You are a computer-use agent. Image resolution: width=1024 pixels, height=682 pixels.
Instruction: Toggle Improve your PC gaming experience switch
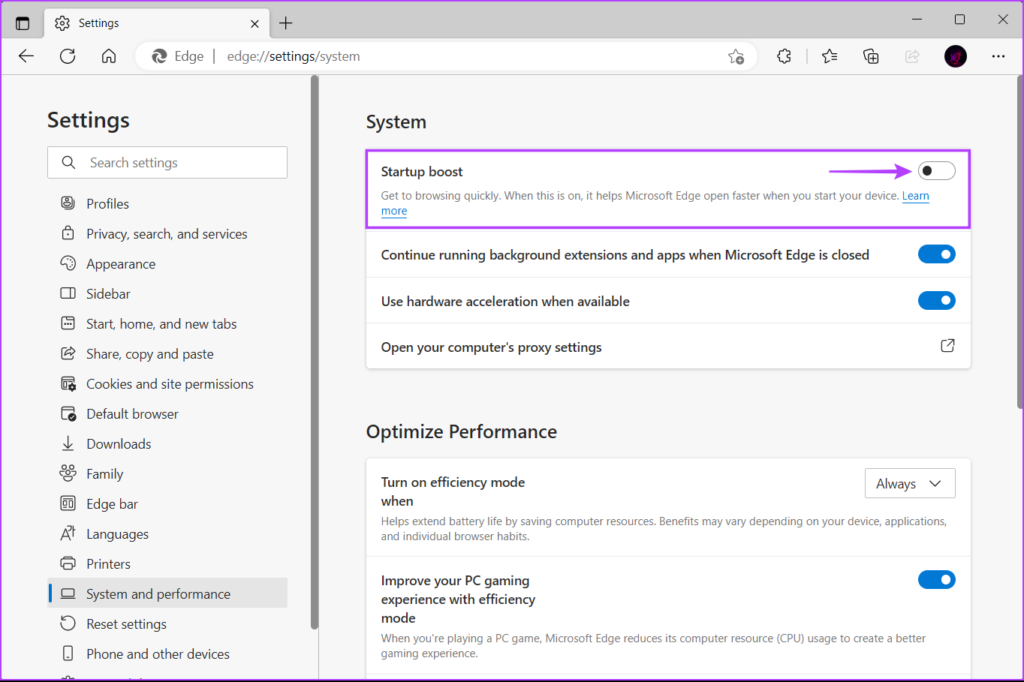point(936,579)
